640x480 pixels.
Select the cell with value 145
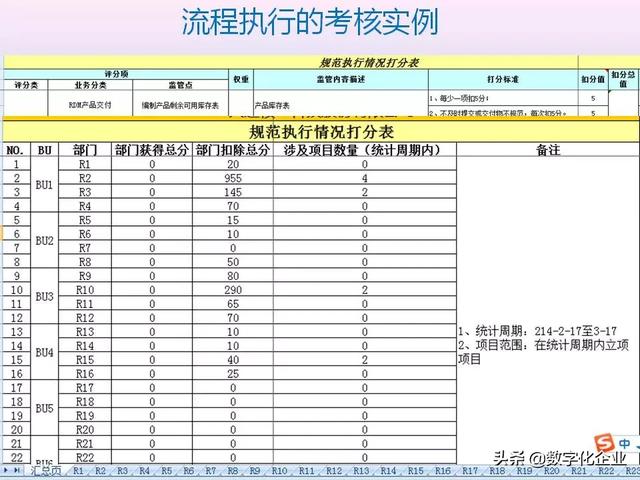click(233, 192)
